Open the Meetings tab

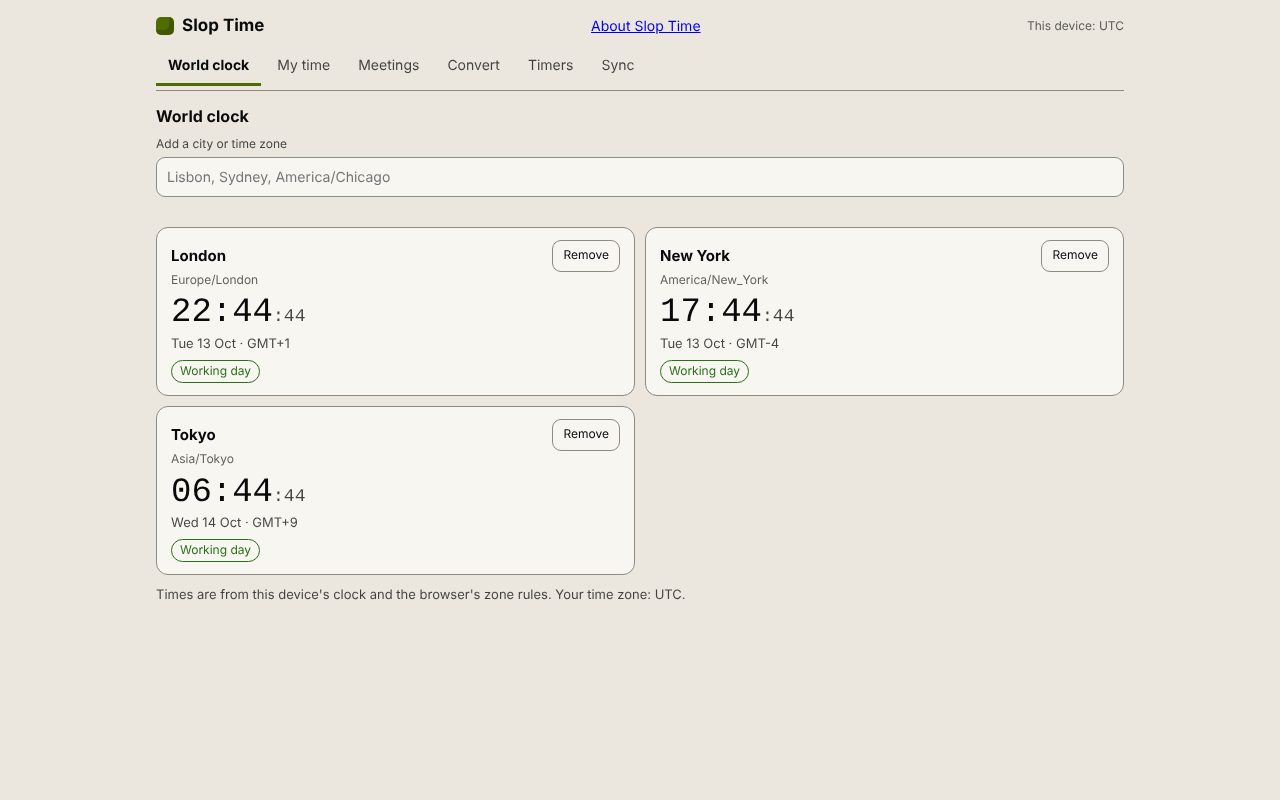[388, 65]
